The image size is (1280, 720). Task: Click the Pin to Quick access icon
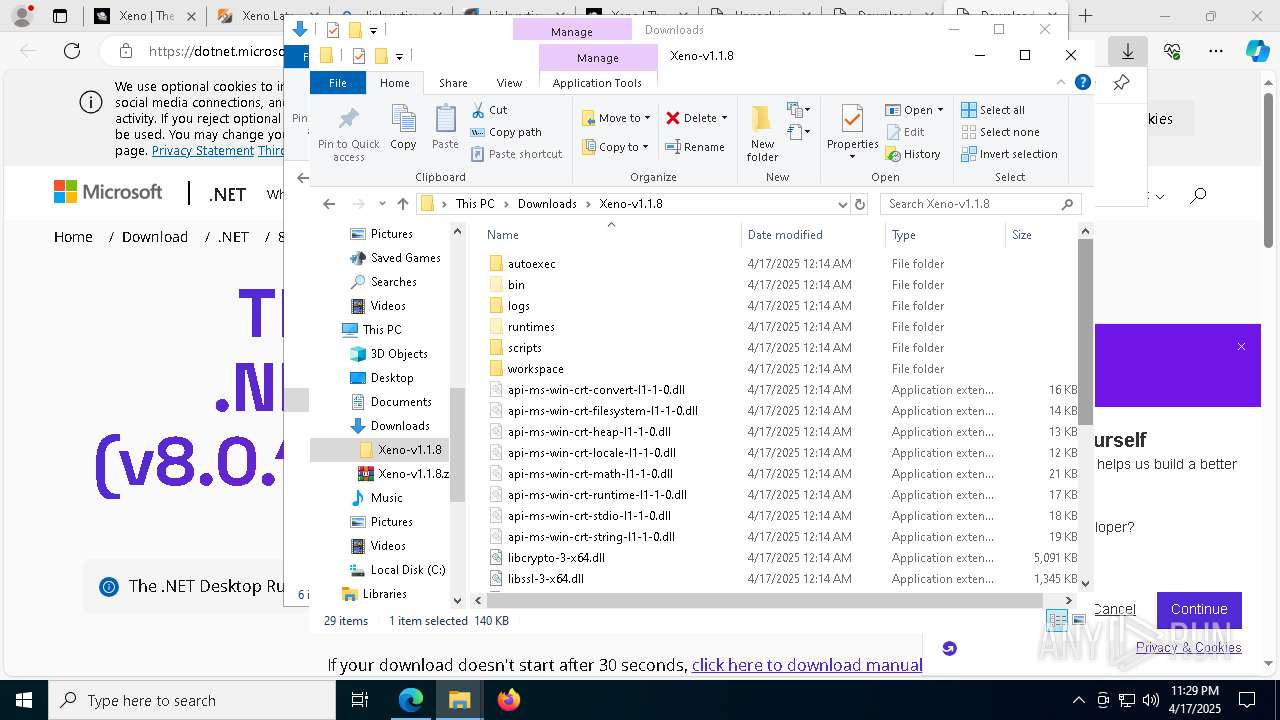349,133
